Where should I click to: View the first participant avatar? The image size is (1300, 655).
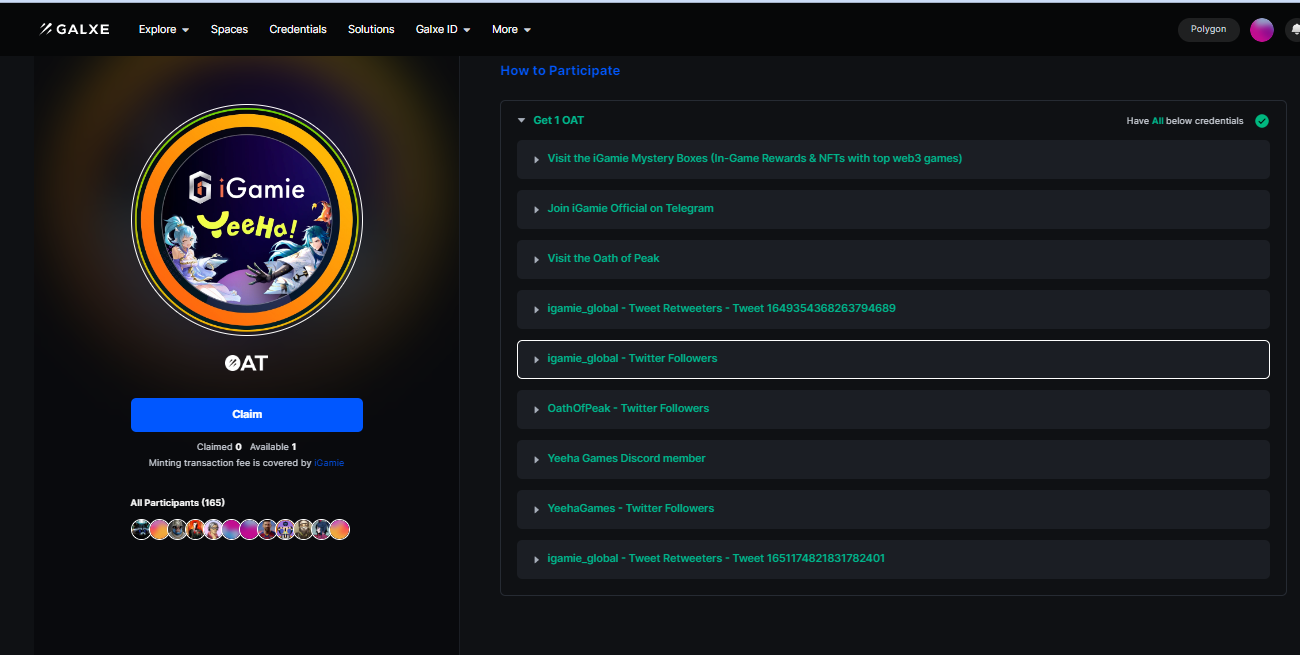(141, 530)
